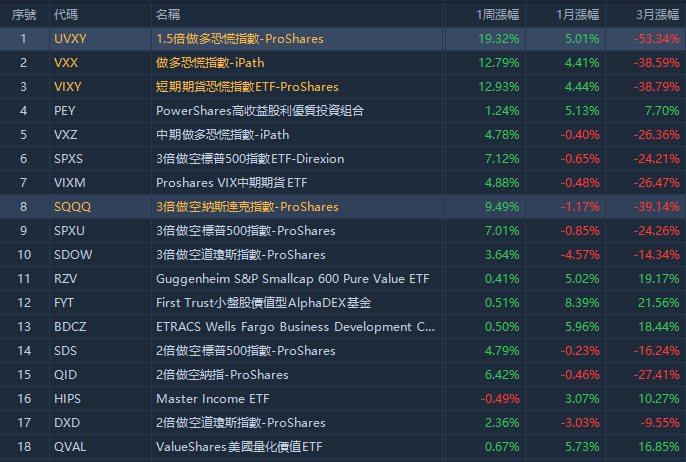The width and height of the screenshot is (686, 462).
Task: Open Guggenheim S&P Smallcap 600 Pure Value ETF
Action: click(293, 279)
